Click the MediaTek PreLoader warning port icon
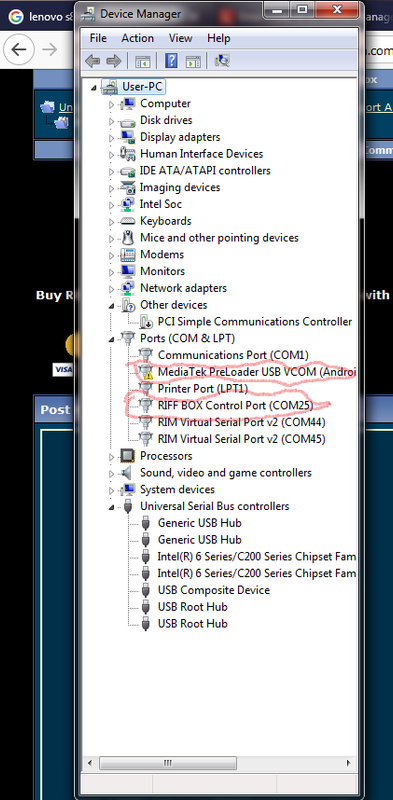The image size is (393, 800). click(146, 372)
